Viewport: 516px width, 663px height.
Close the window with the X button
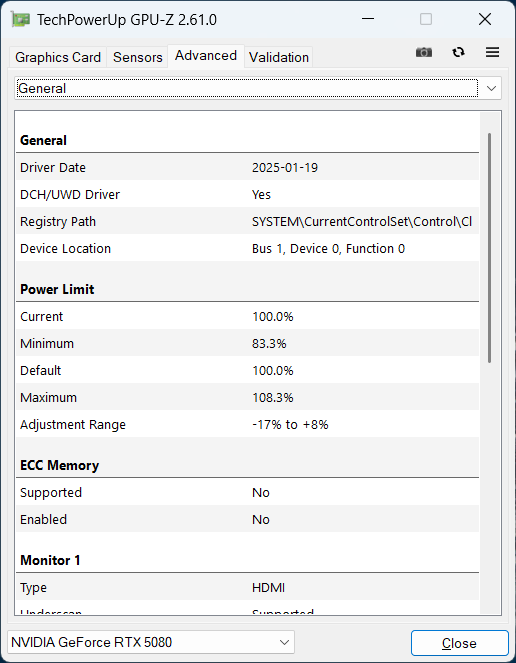(x=485, y=19)
